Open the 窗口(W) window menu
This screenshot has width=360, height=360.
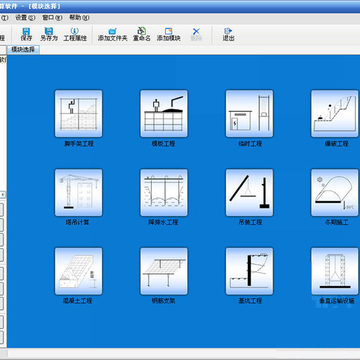click(x=52, y=18)
